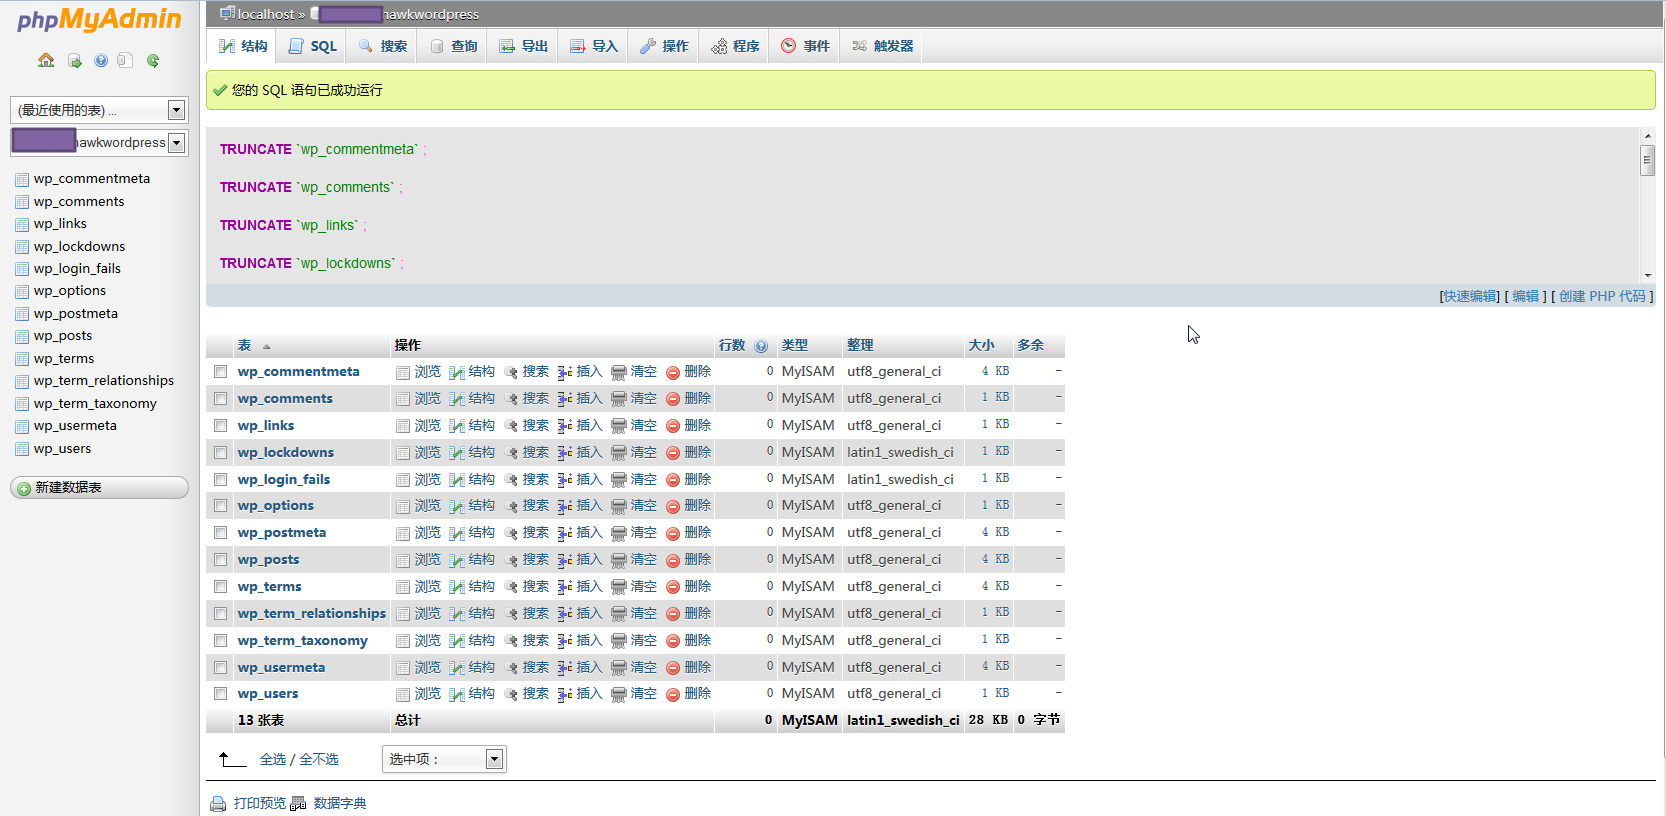Click the phpMyAdmin logo
The height and width of the screenshot is (816, 1666).
click(99, 20)
